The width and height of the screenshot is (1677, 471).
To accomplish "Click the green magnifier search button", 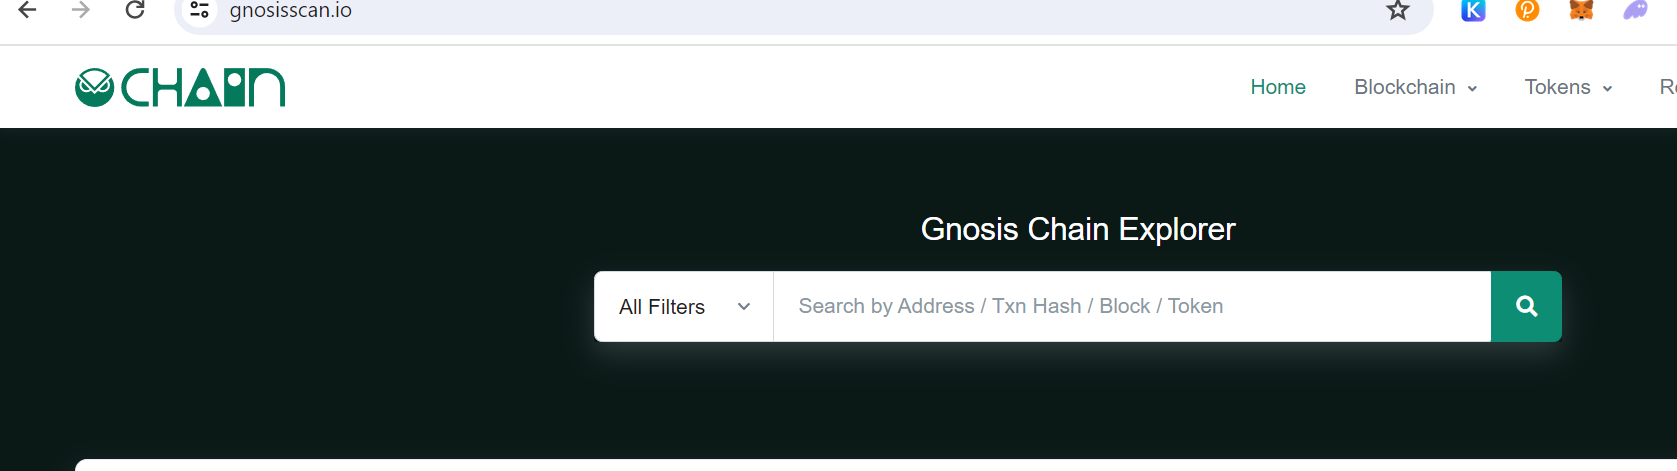I will [x=1526, y=306].
